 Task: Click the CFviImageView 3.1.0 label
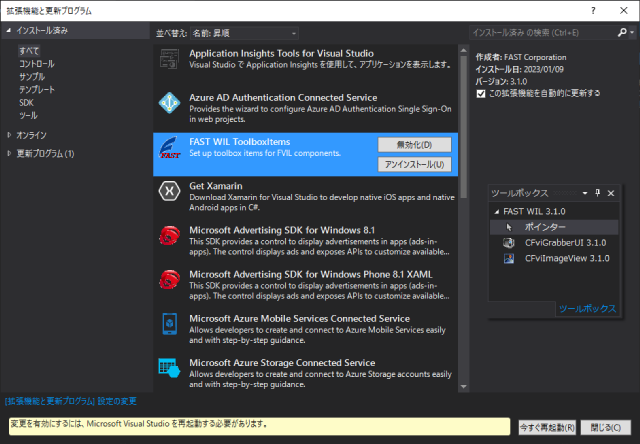(567, 258)
